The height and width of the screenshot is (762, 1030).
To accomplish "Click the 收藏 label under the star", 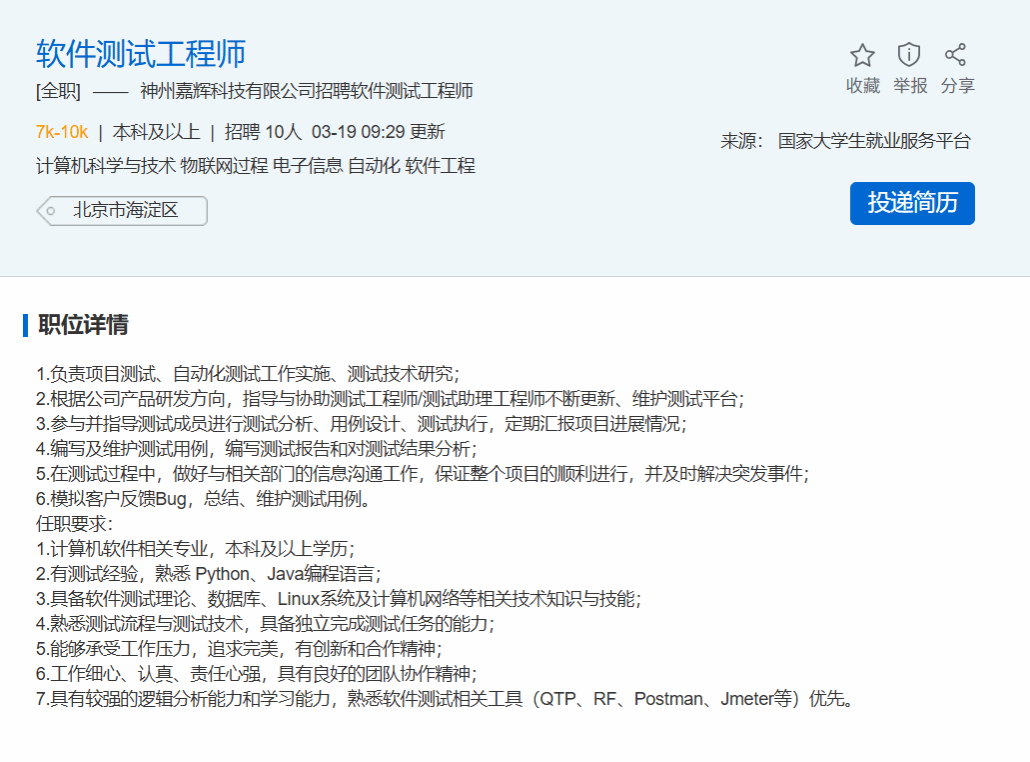I will pyautogui.click(x=862, y=86).
